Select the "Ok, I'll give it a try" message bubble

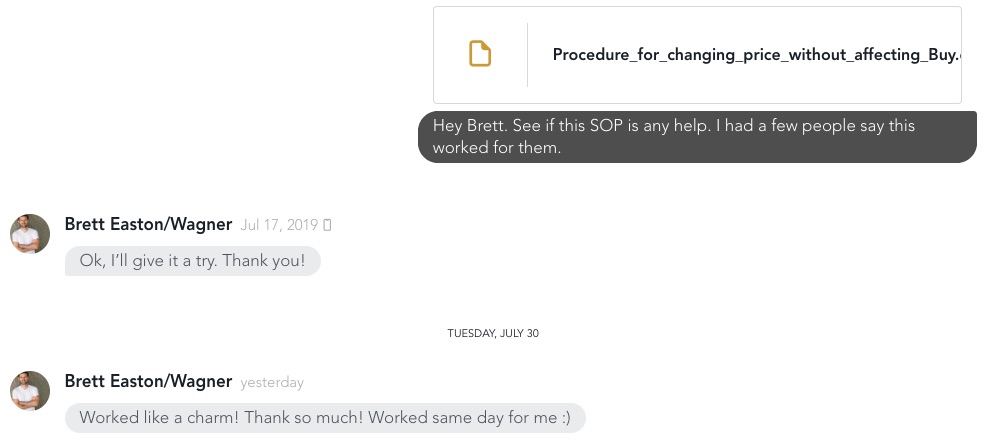click(193, 261)
